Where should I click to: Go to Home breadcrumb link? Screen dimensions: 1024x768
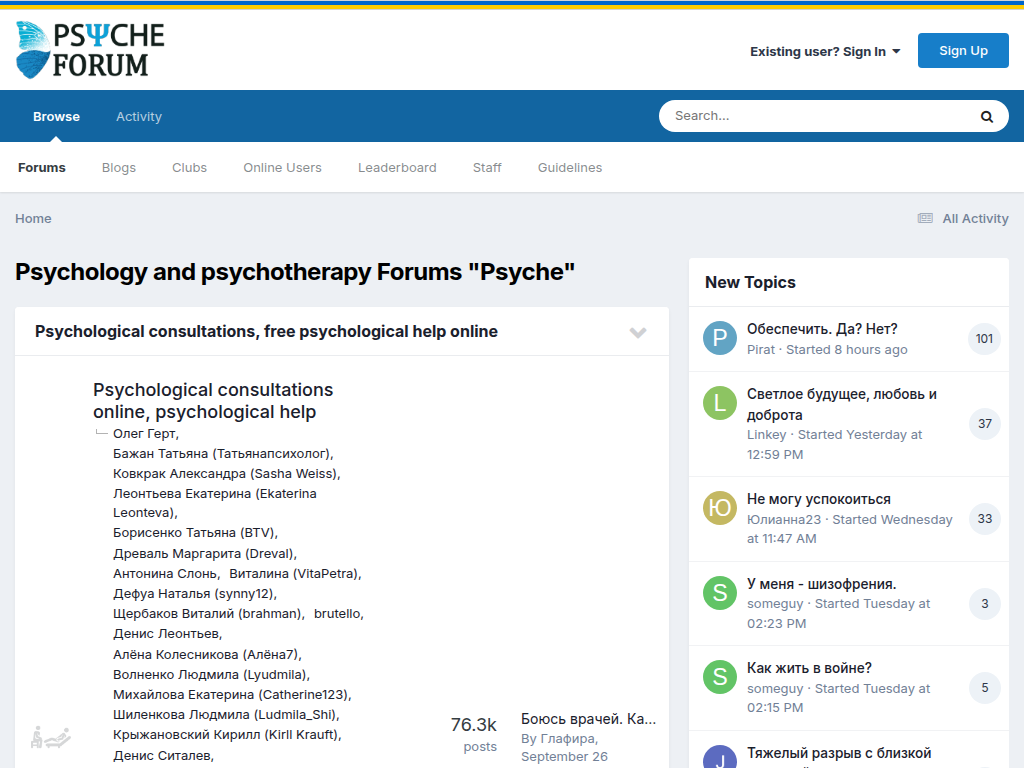[33, 219]
